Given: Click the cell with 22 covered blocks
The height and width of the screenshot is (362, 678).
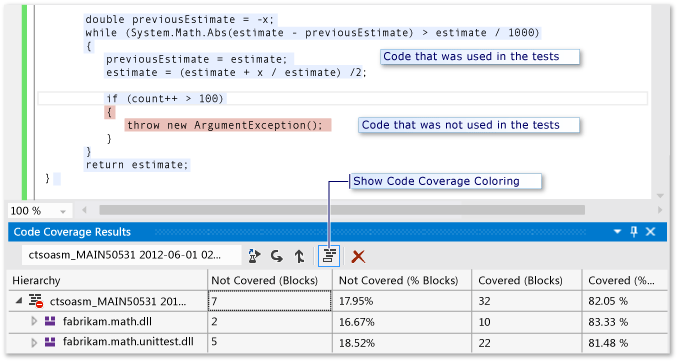Looking at the screenshot, I should point(527,343).
